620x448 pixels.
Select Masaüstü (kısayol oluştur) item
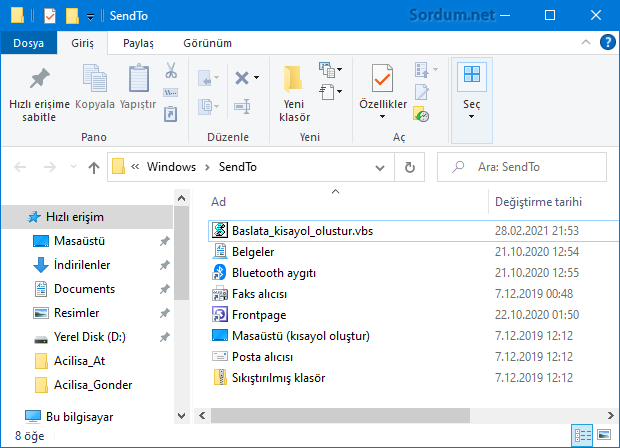pos(414,336)
